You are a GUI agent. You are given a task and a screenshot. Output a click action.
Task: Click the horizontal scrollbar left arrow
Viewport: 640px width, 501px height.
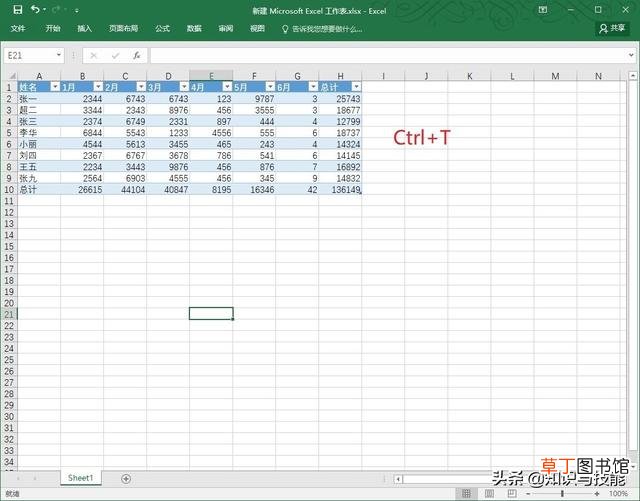point(398,479)
